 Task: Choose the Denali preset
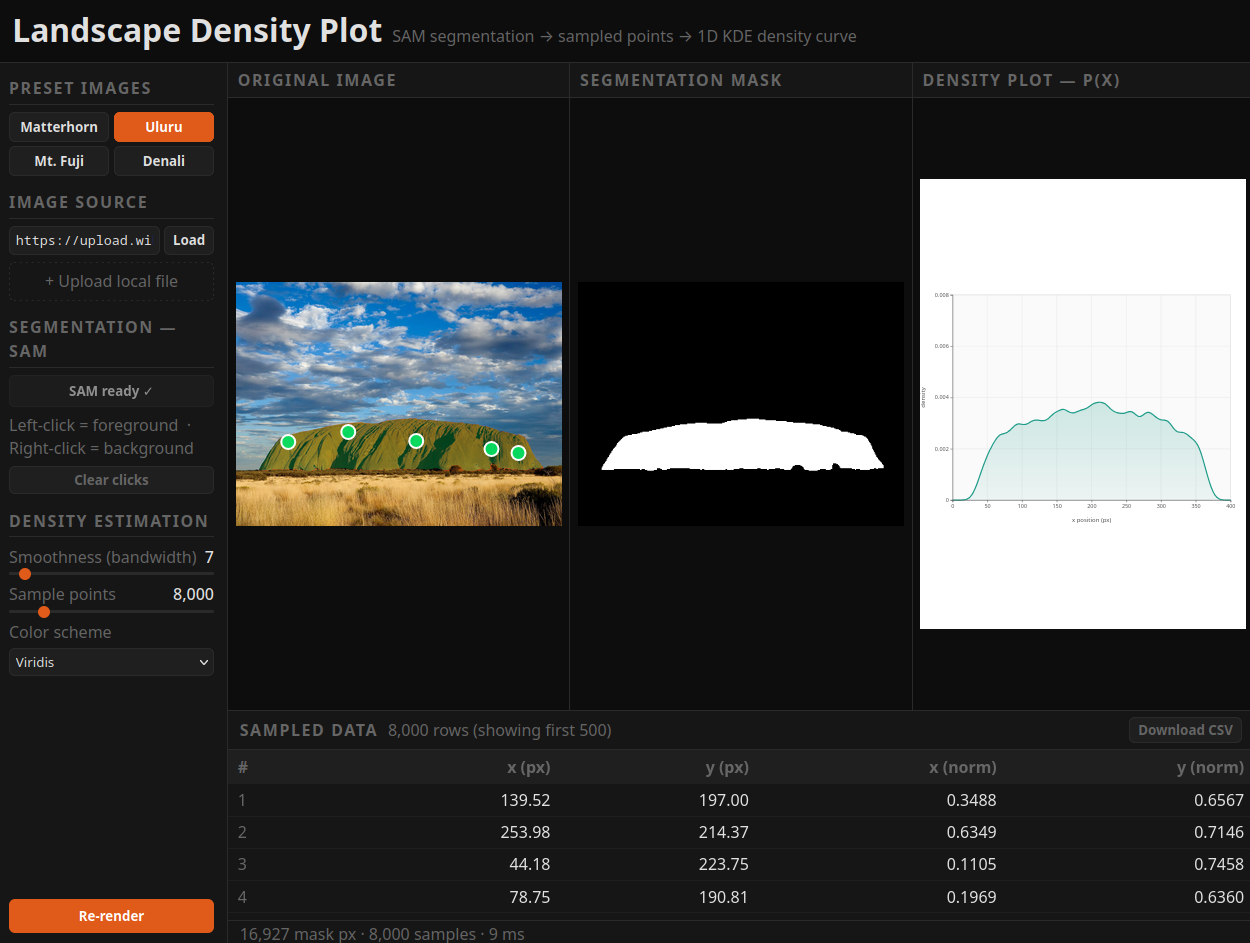click(x=164, y=161)
